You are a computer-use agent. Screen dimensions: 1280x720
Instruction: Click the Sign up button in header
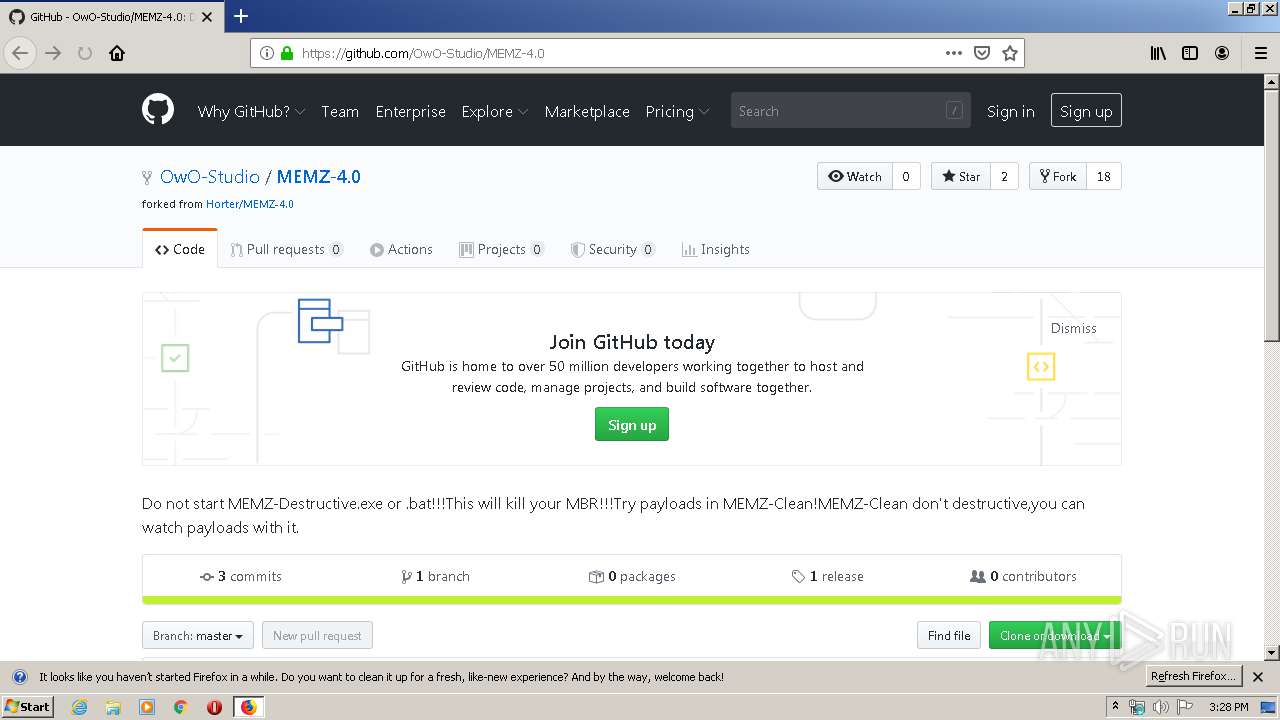pyautogui.click(x=1086, y=111)
